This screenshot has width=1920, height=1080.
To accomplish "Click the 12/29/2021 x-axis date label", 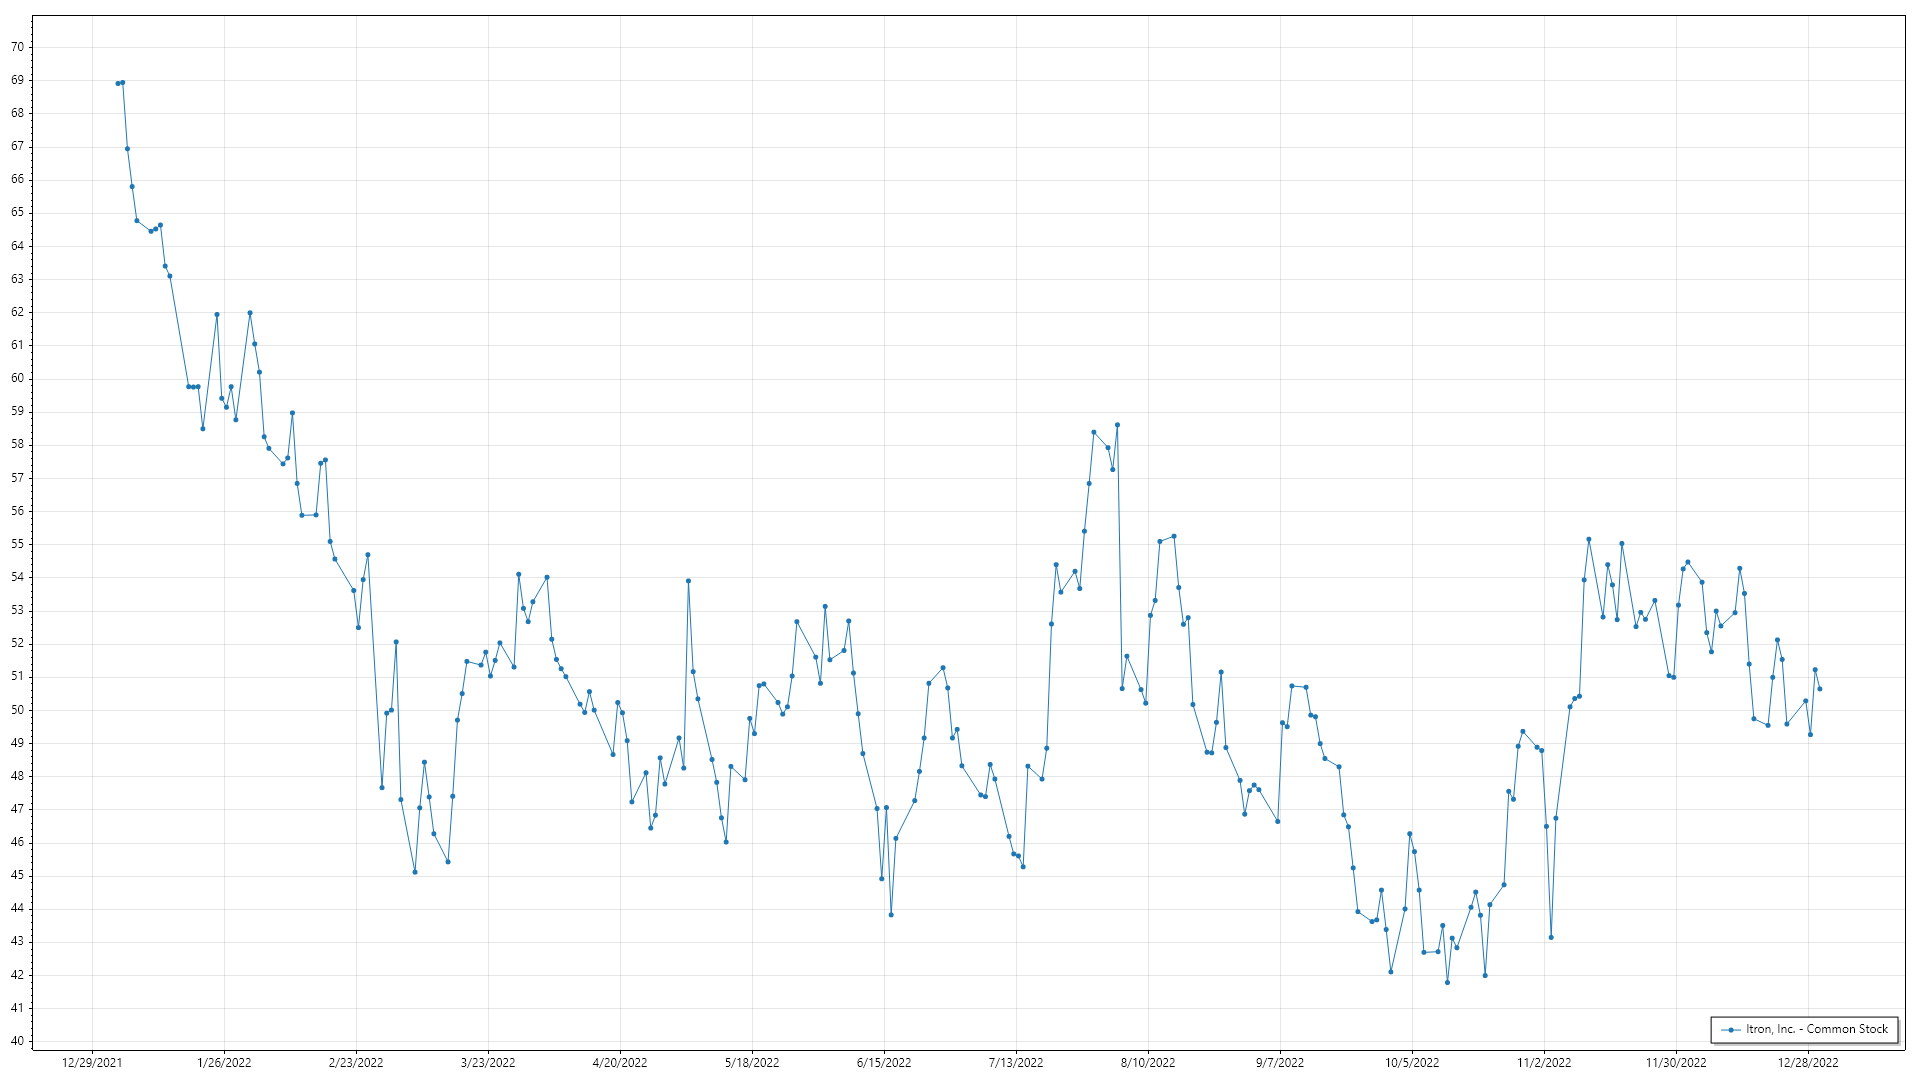I will tap(92, 1063).
